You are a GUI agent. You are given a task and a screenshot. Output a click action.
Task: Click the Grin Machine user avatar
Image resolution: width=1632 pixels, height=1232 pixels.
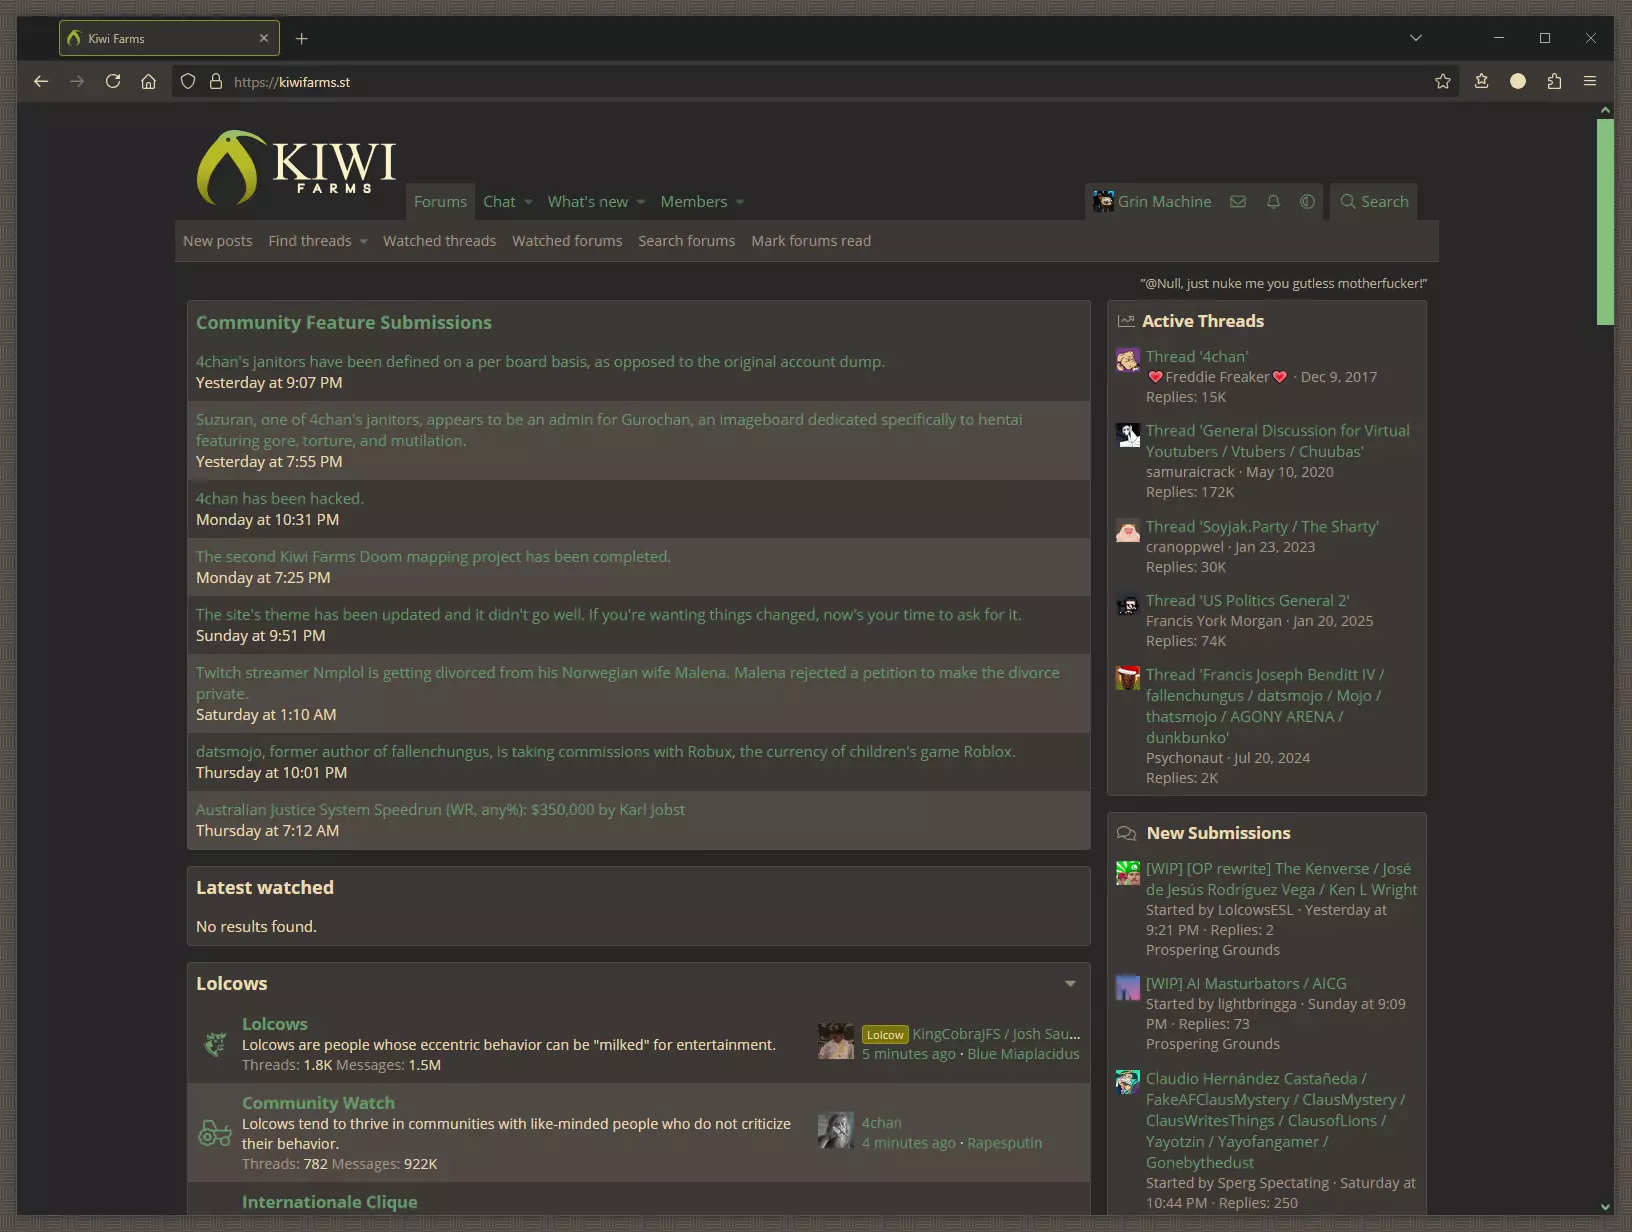click(1104, 201)
